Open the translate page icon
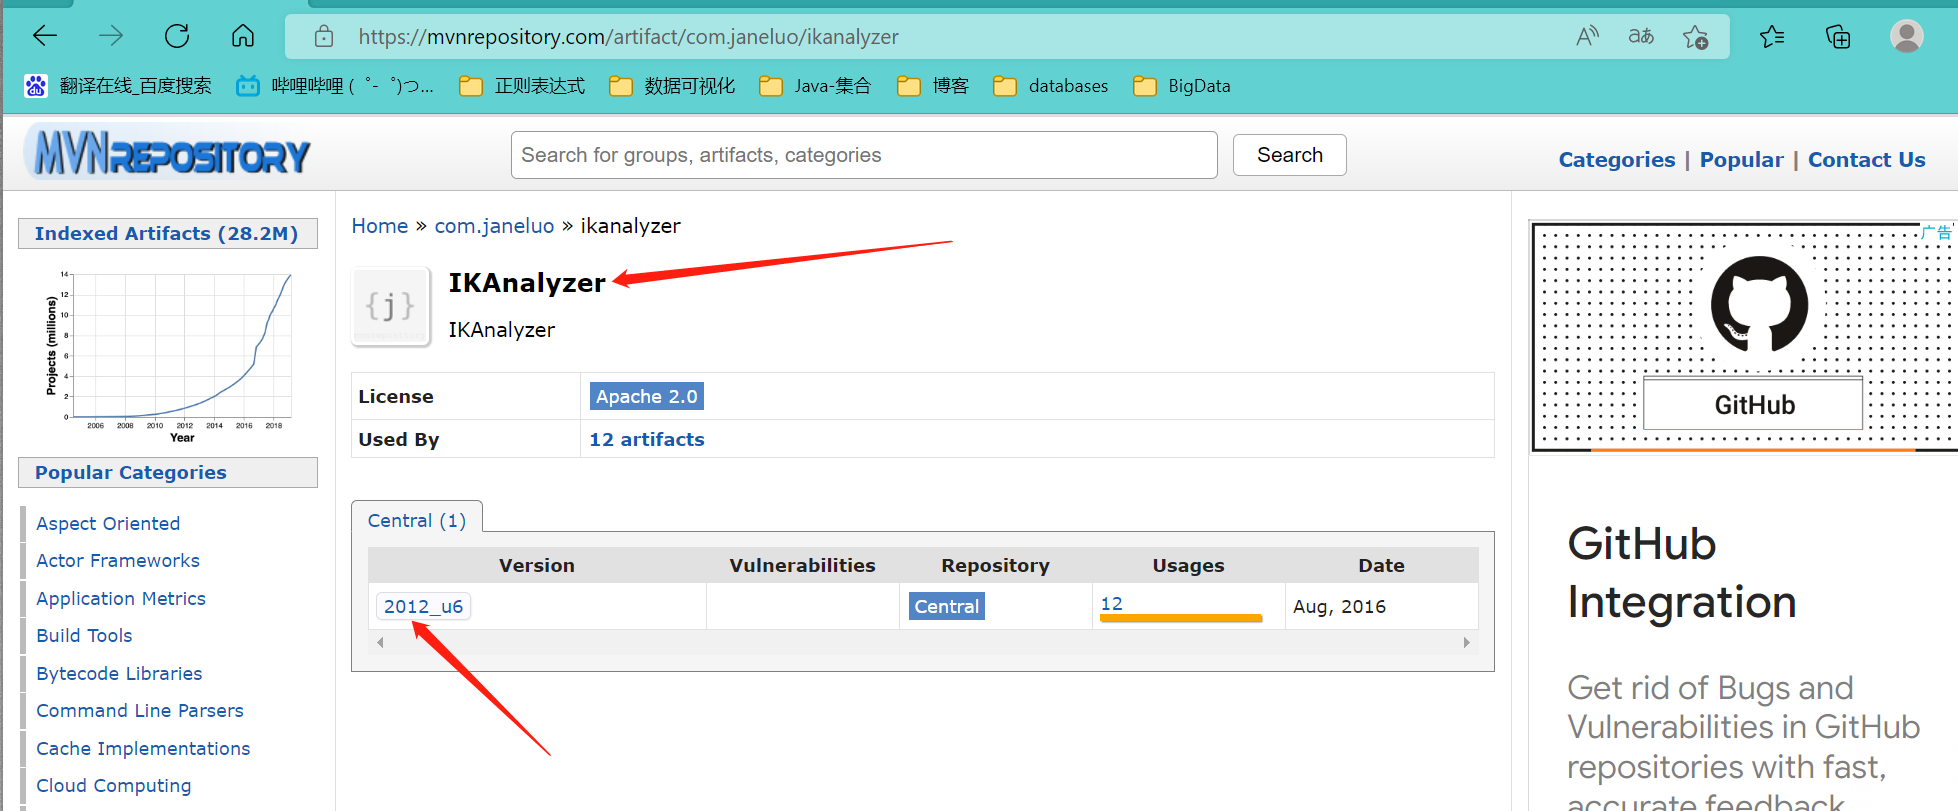This screenshot has height=811, width=1958. pos(1641,37)
